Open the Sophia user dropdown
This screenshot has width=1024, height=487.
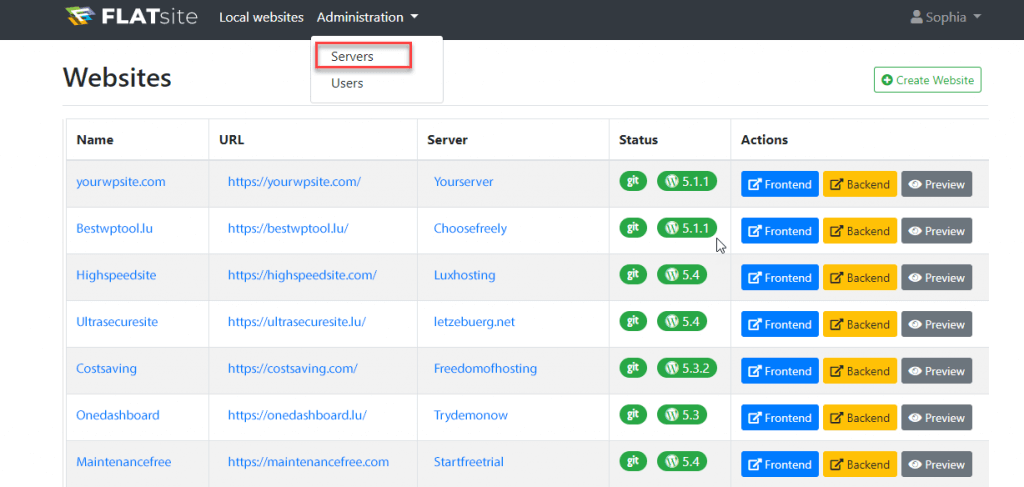(x=946, y=18)
